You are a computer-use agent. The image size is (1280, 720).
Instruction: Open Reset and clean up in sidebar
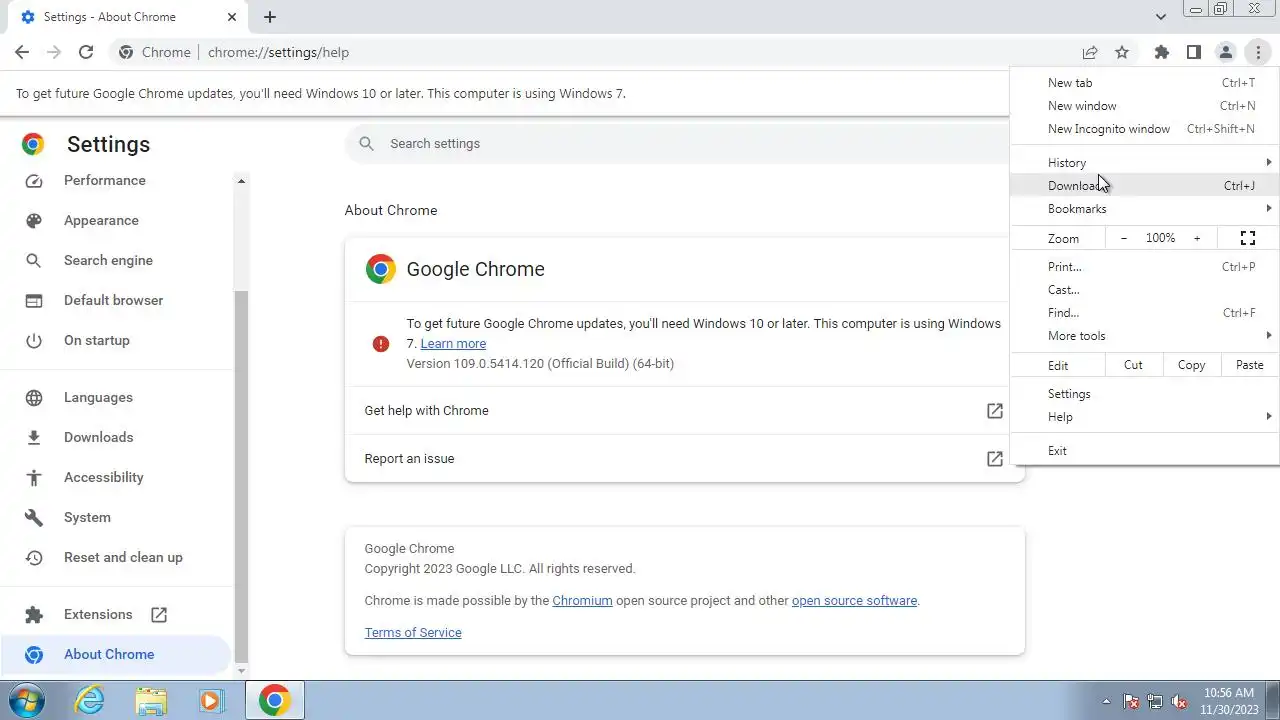click(x=123, y=557)
